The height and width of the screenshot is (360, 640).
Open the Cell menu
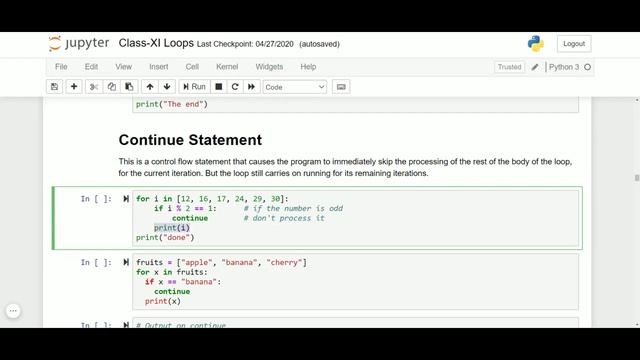tap(192, 67)
